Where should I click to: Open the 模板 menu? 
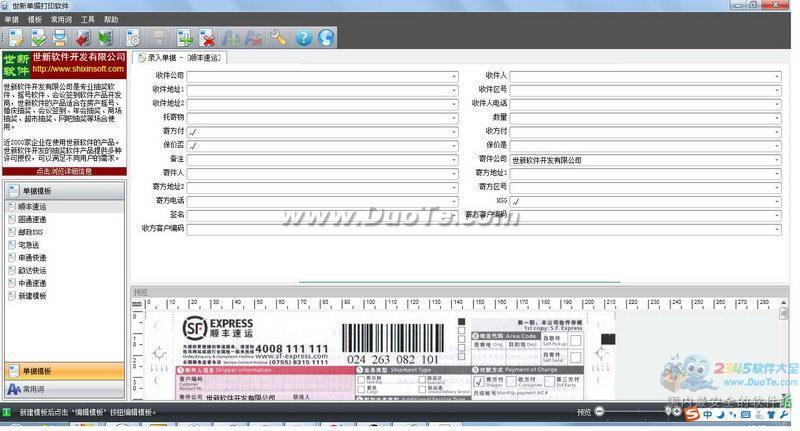coord(35,19)
